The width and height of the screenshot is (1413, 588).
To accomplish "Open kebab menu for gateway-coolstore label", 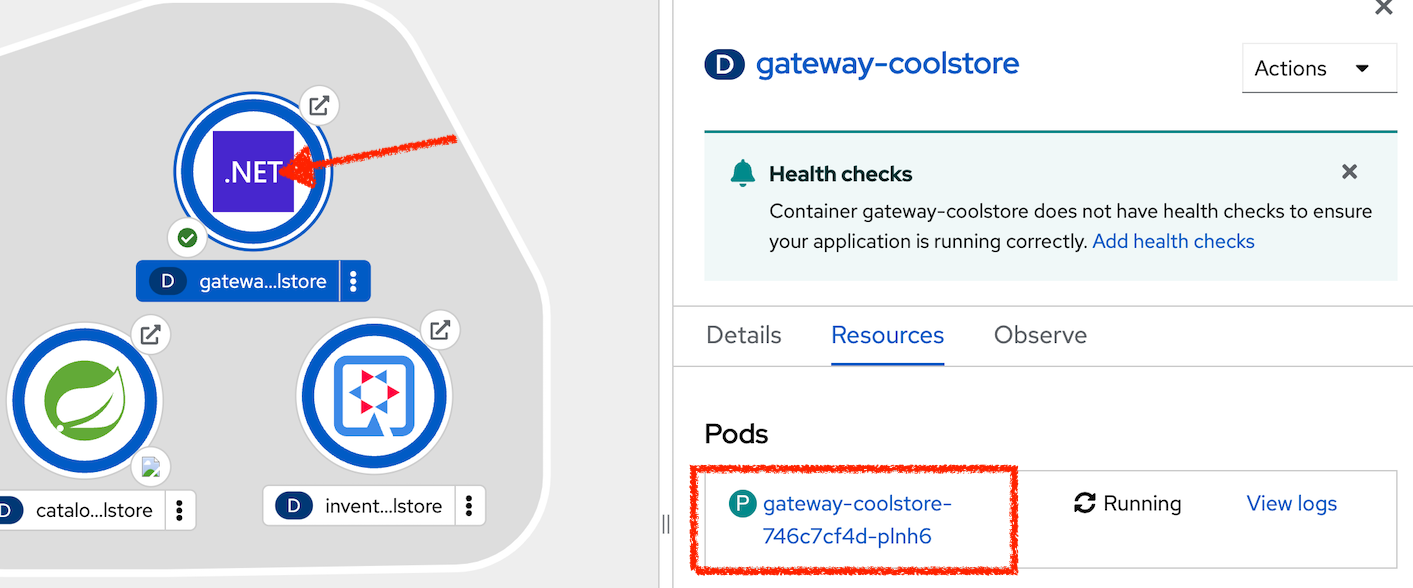I will [x=354, y=281].
